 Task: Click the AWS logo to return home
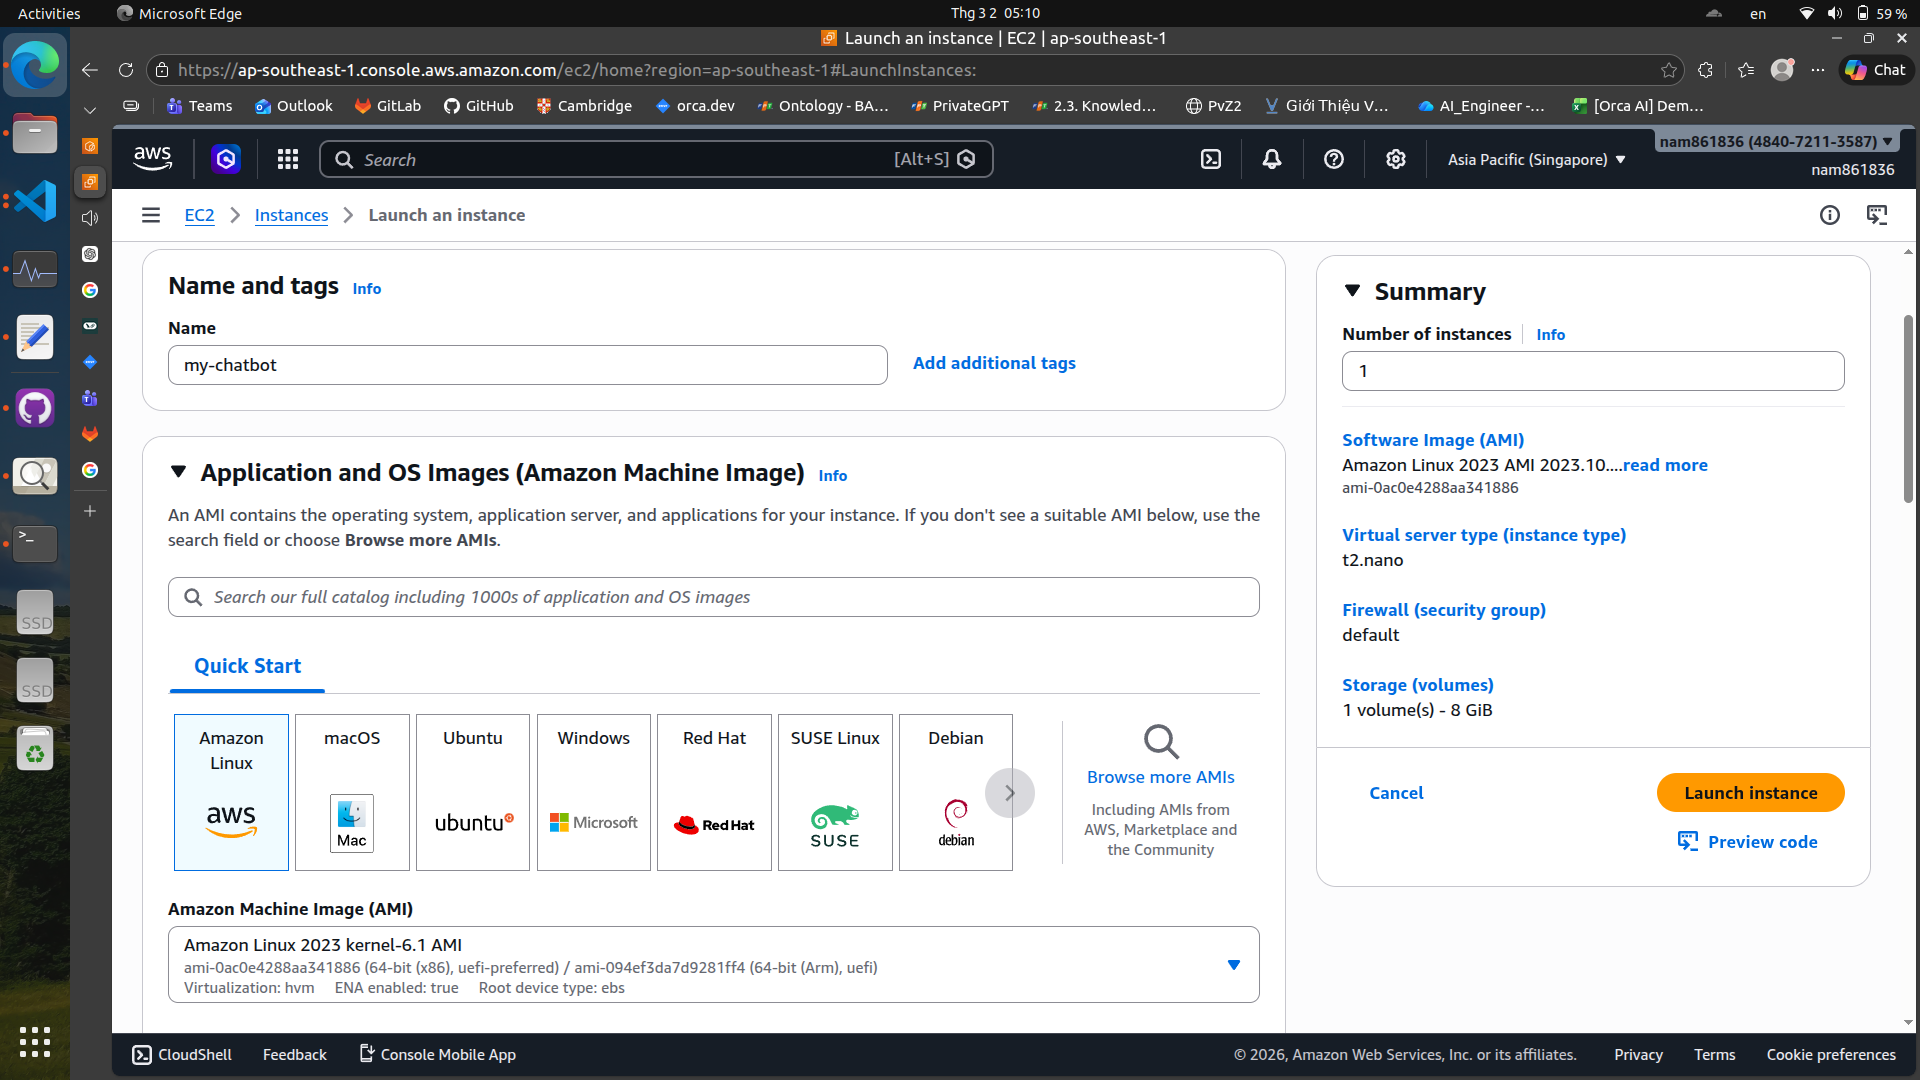coord(152,158)
